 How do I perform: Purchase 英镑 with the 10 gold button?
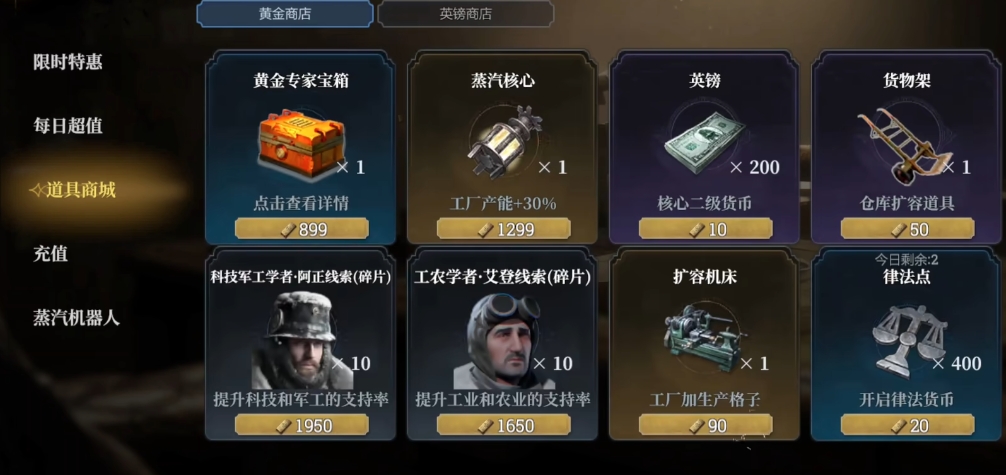[706, 229]
